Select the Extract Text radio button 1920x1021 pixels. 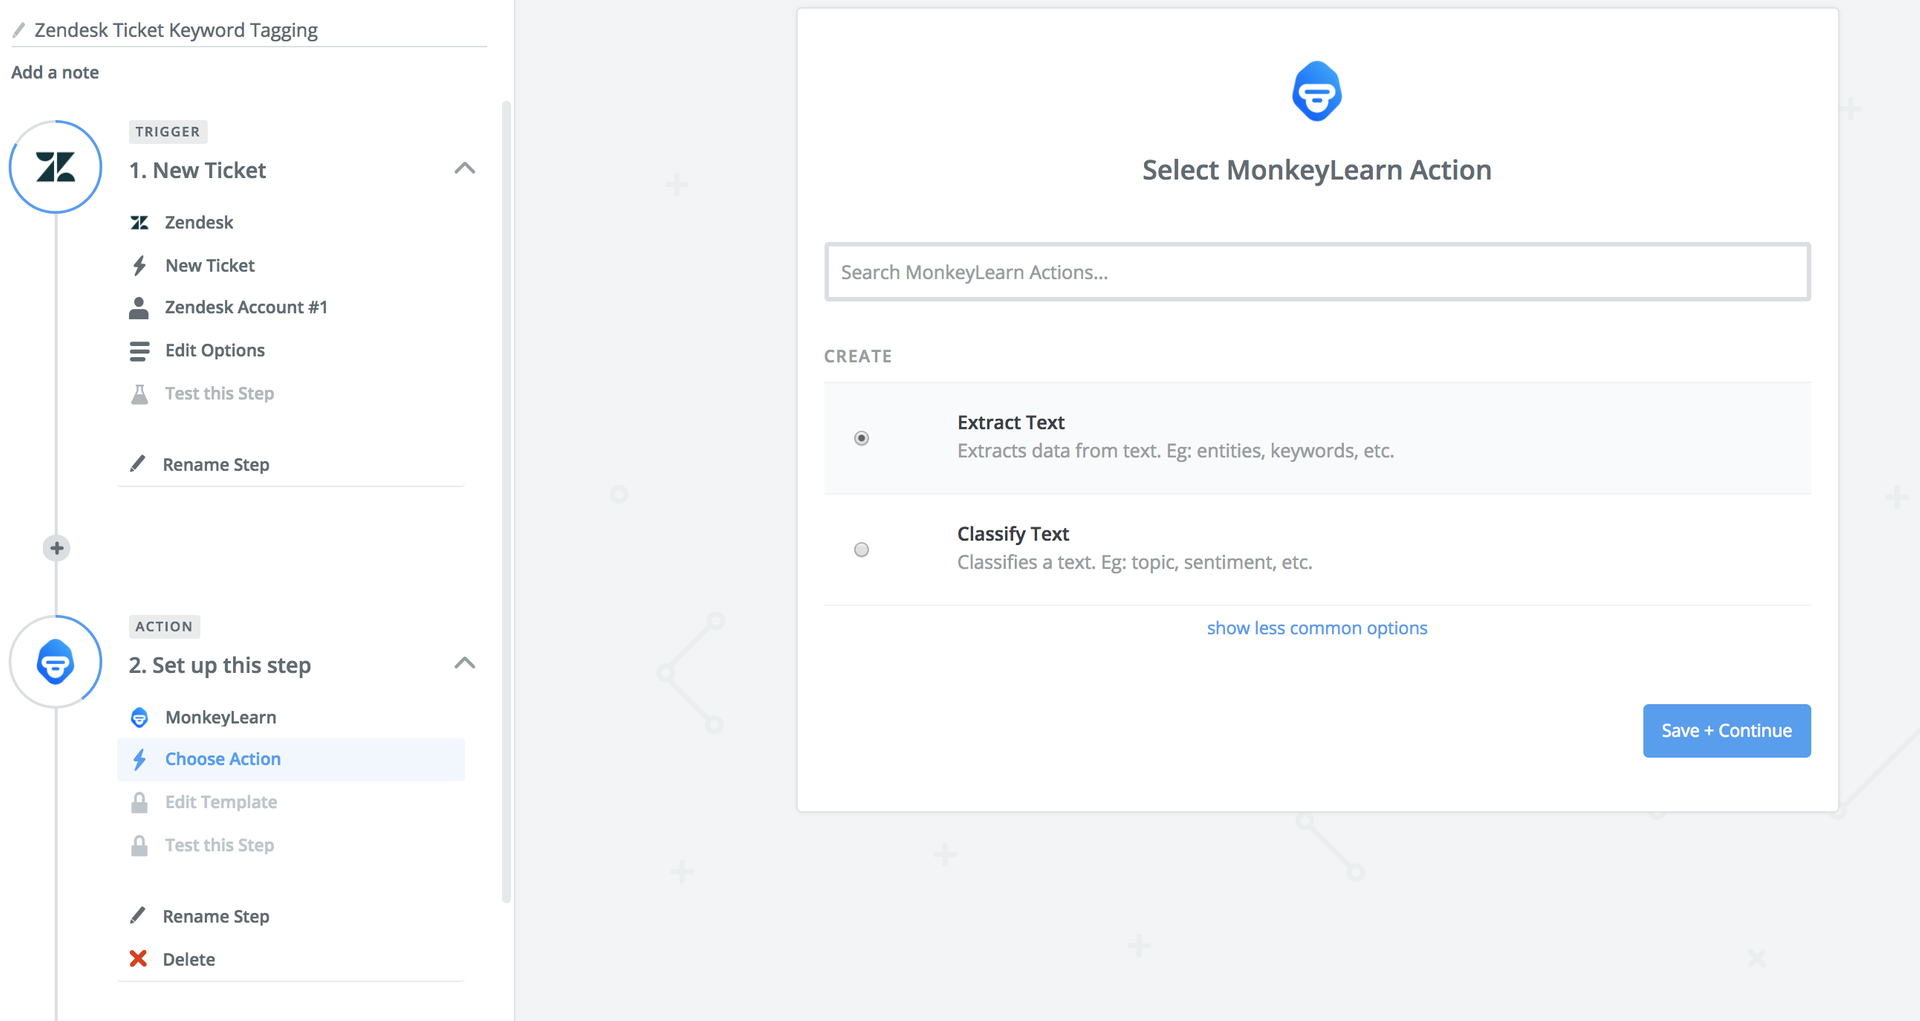click(x=862, y=438)
